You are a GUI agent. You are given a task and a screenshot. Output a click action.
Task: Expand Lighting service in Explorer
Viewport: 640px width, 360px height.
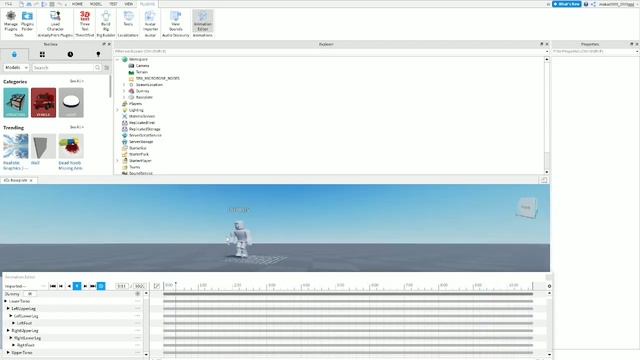tap(118, 110)
